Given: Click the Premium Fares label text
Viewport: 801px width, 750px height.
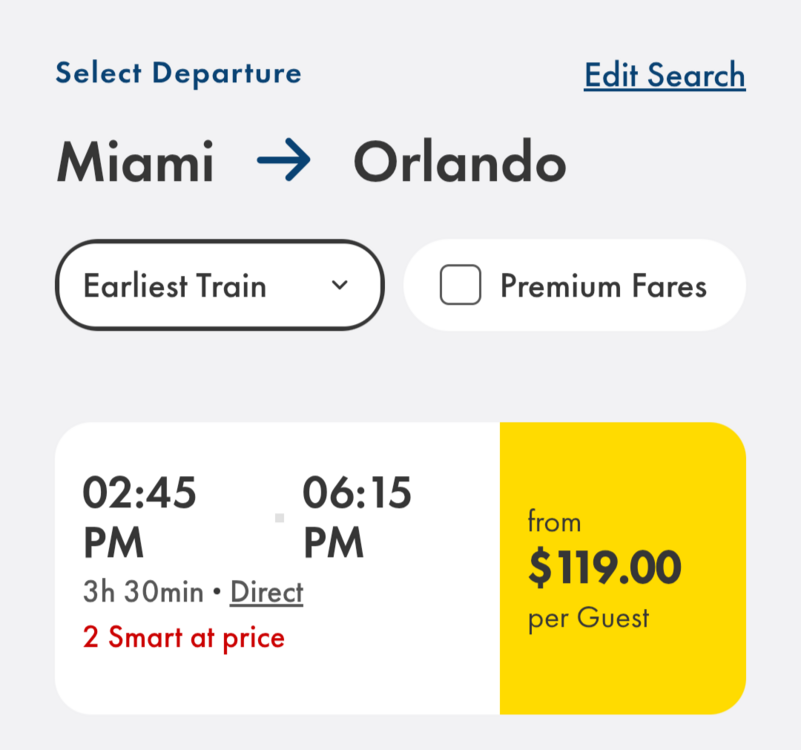Looking at the screenshot, I should click(603, 286).
